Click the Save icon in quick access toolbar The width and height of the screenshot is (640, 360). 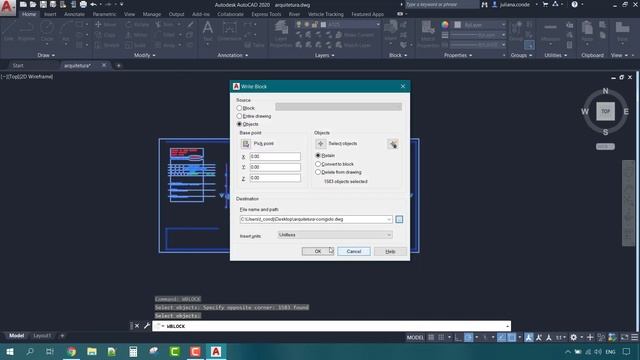43,4
